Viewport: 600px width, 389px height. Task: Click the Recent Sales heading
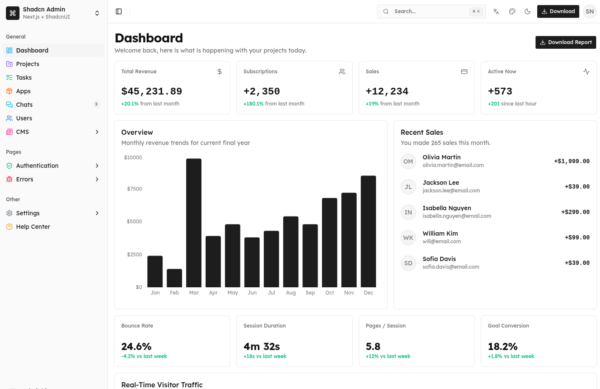tap(422, 132)
